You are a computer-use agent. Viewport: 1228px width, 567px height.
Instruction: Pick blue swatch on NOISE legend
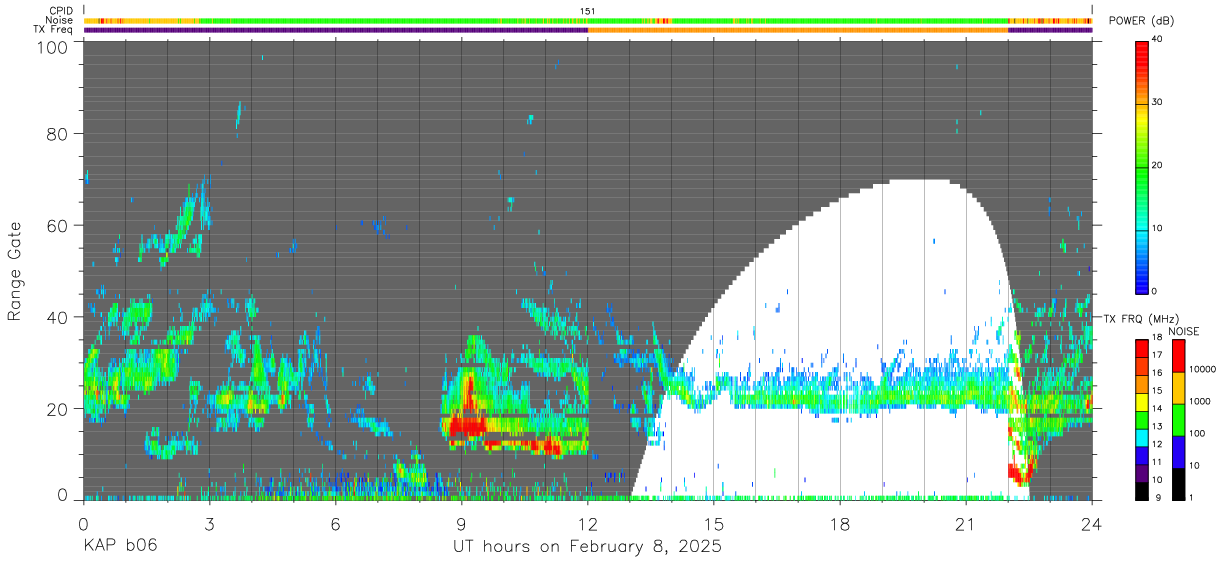(x=1177, y=450)
